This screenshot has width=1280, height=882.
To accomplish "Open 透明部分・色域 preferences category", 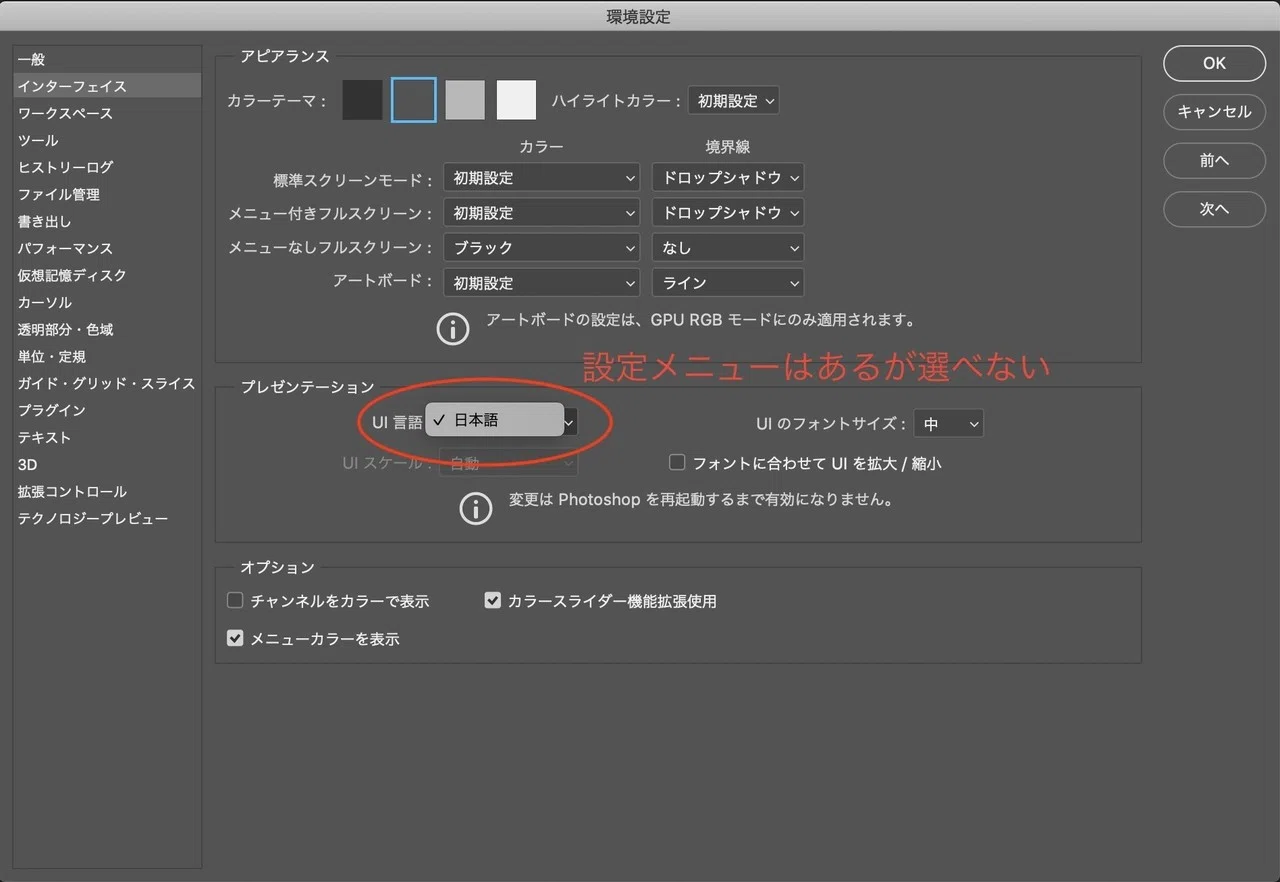I will coord(107,330).
